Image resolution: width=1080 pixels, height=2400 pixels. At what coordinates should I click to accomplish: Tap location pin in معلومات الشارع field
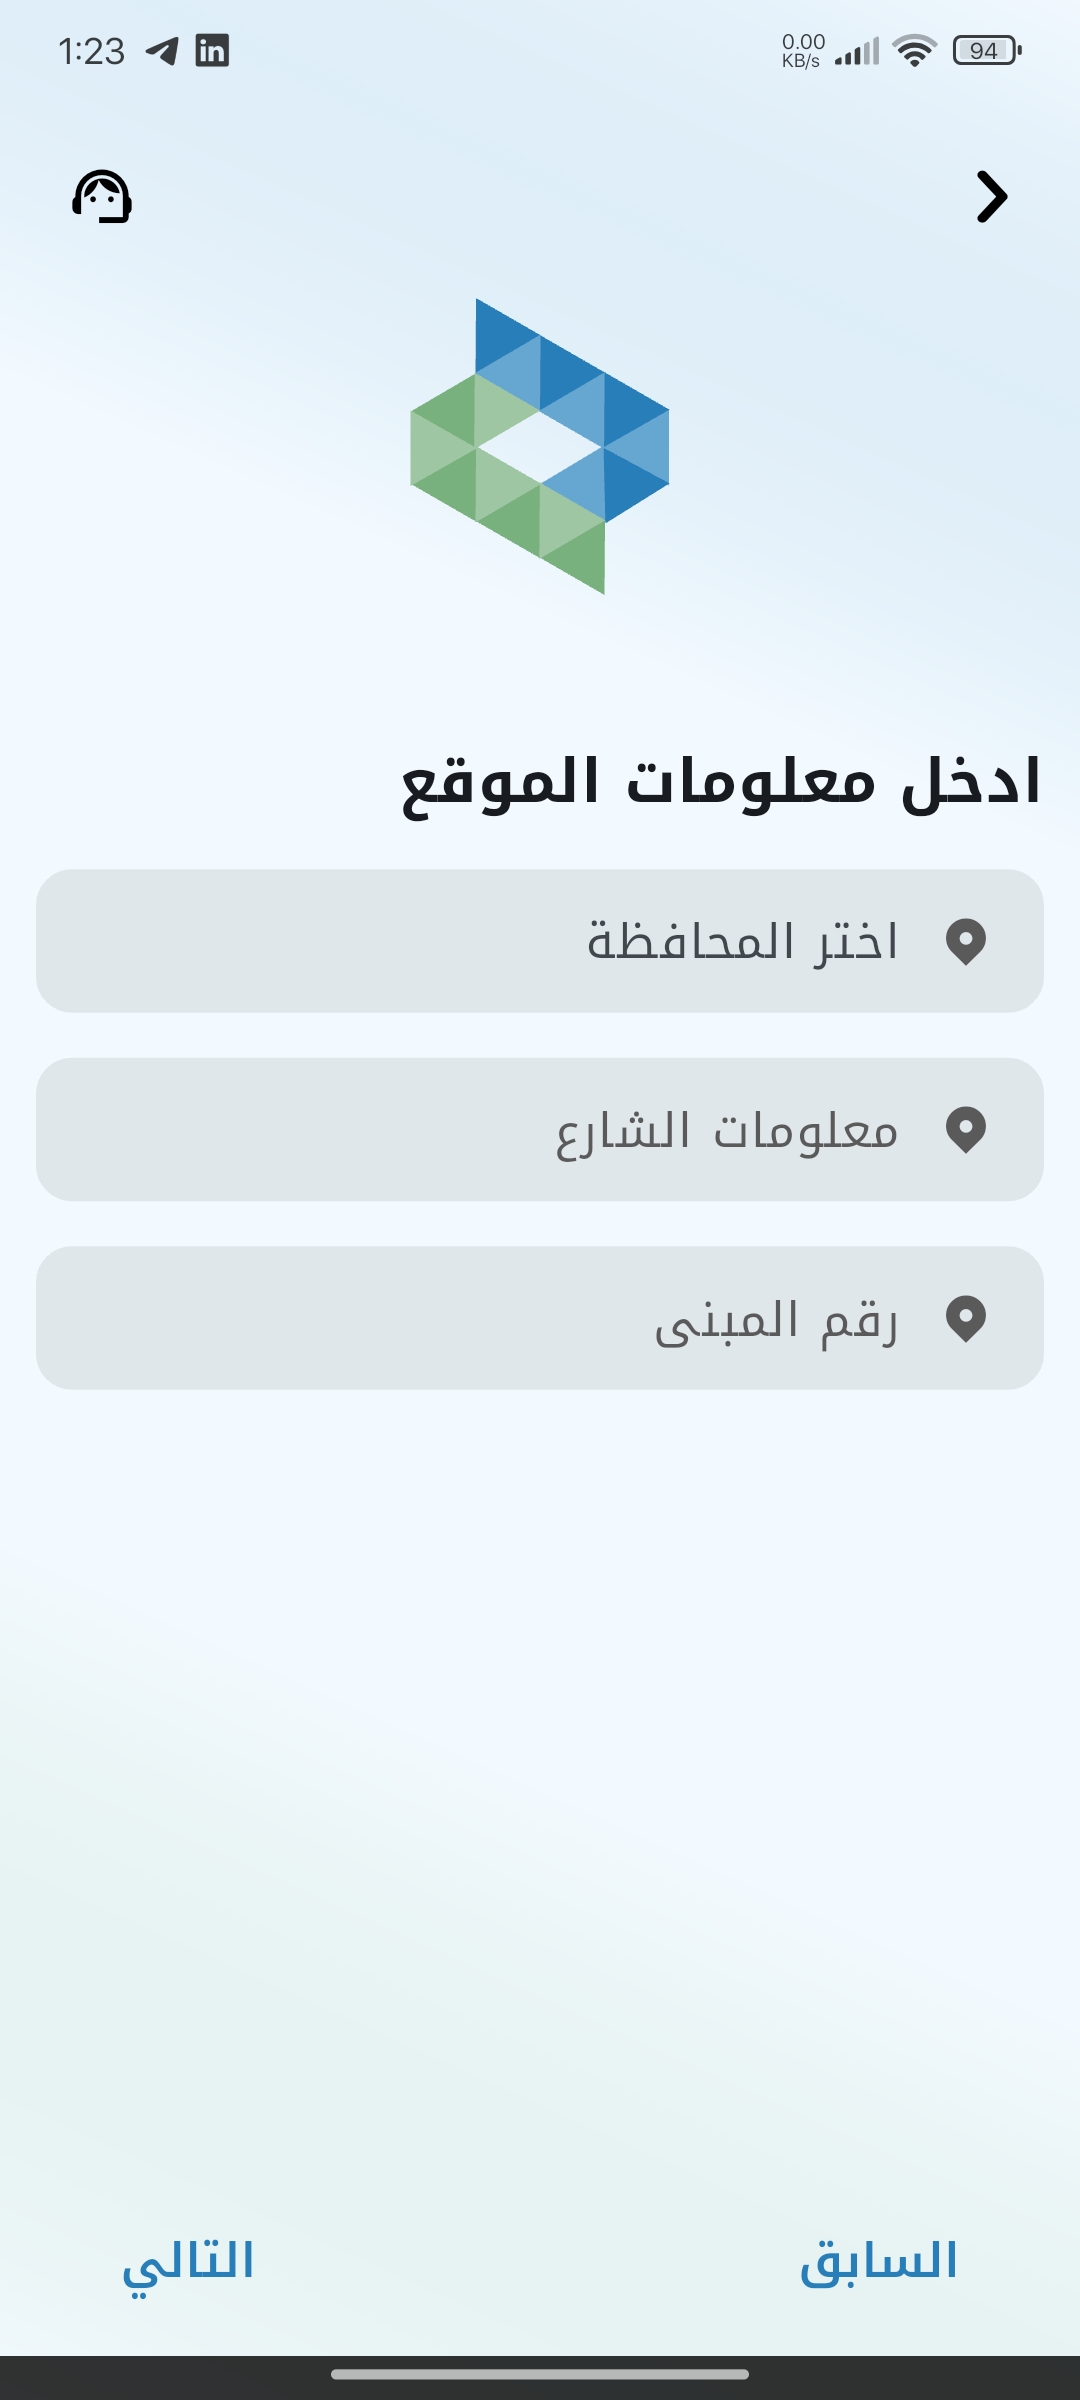(966, 1130)
